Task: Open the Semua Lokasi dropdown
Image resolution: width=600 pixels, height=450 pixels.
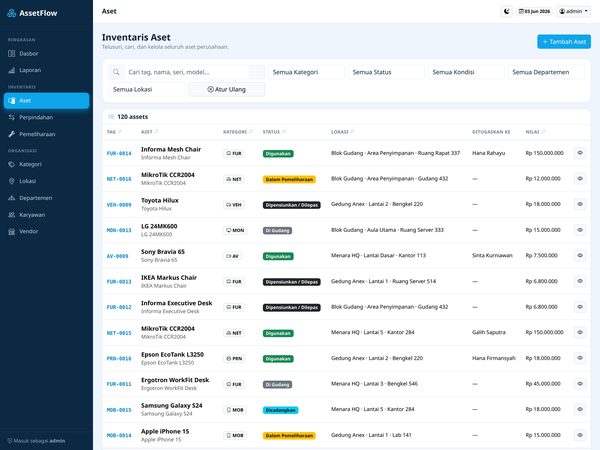Action: click(x=147, y=90)
